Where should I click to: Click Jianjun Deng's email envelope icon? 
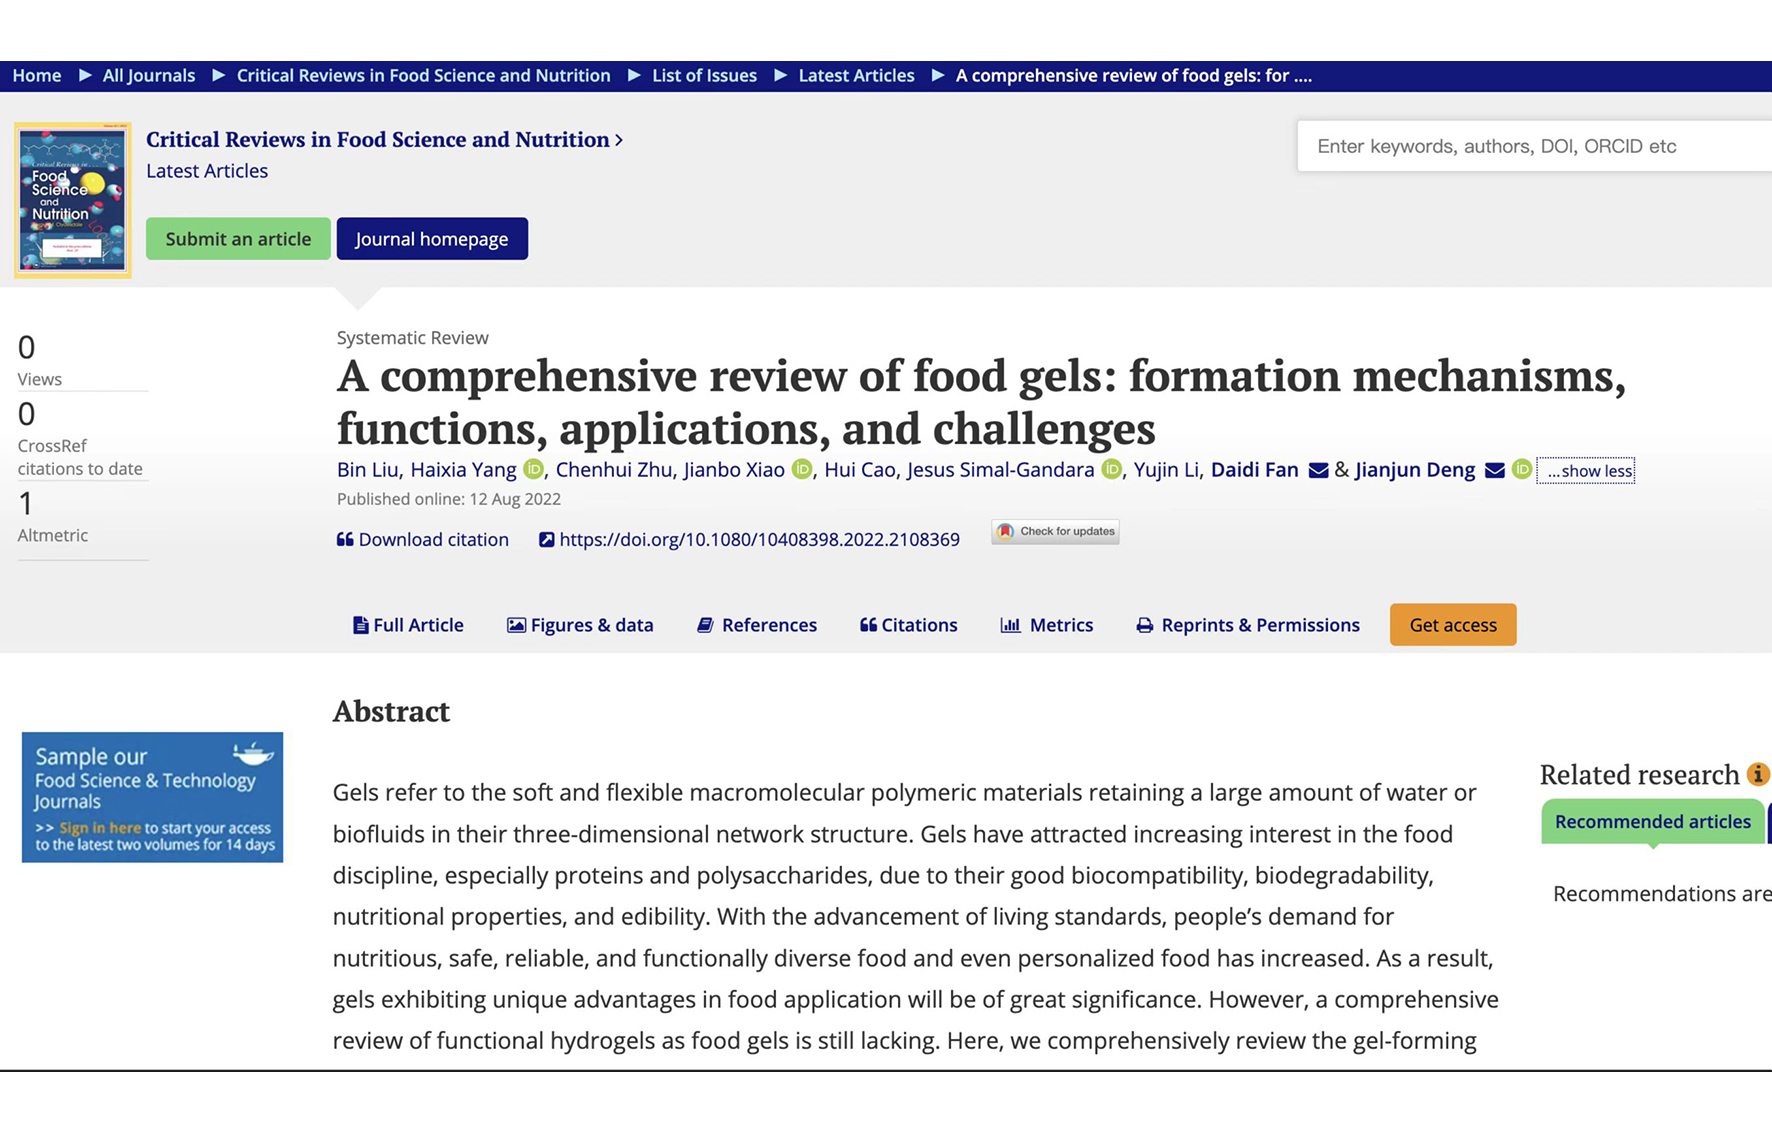coord(1494,471)
